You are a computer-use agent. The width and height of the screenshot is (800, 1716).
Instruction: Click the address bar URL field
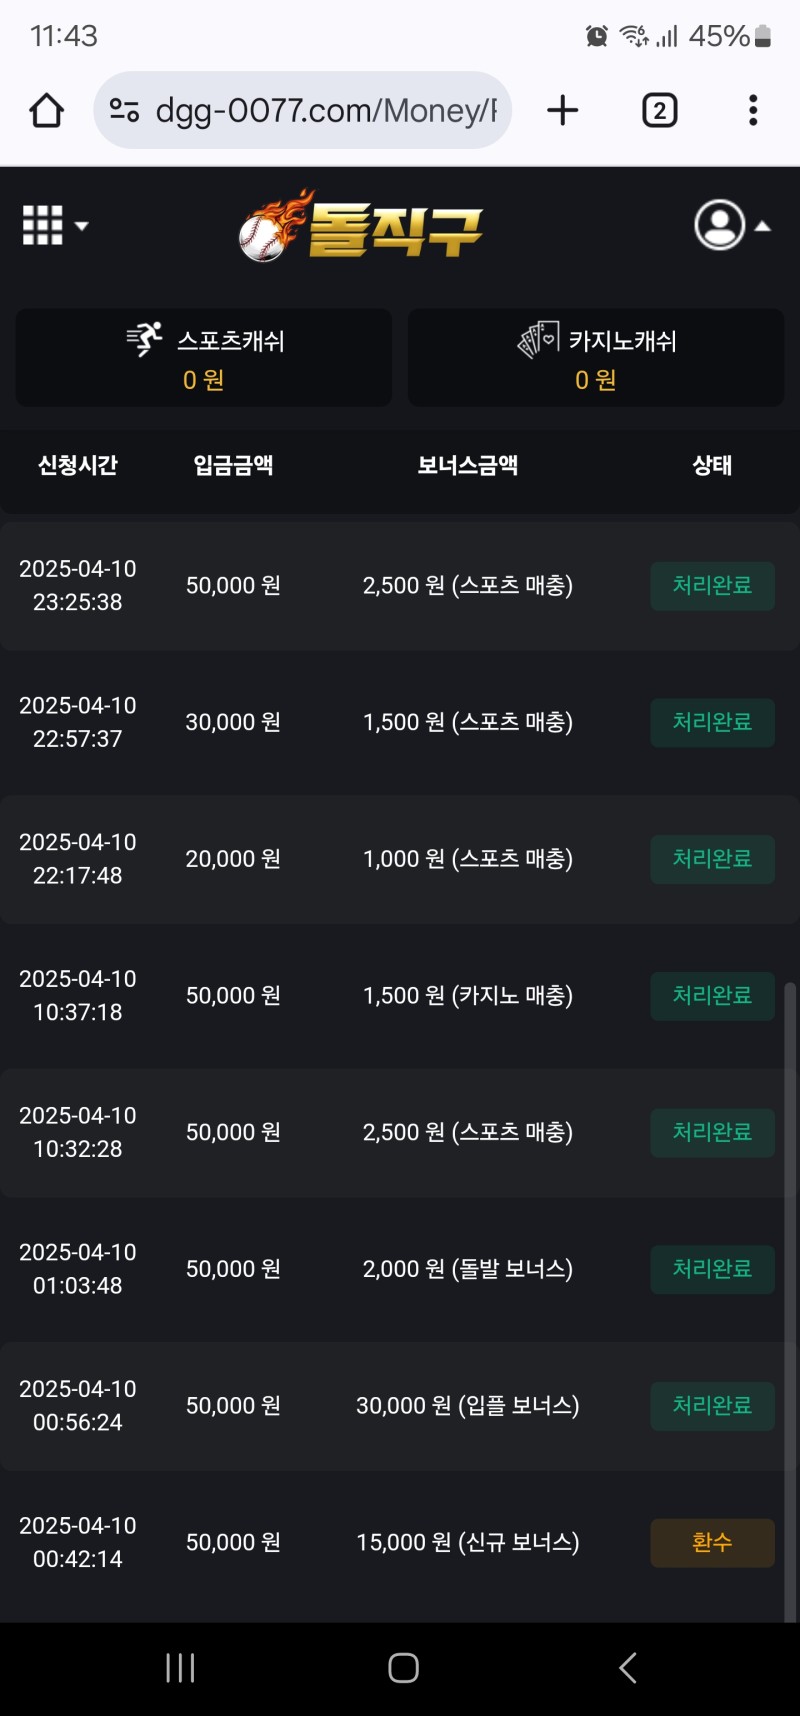tap(325, 110)
